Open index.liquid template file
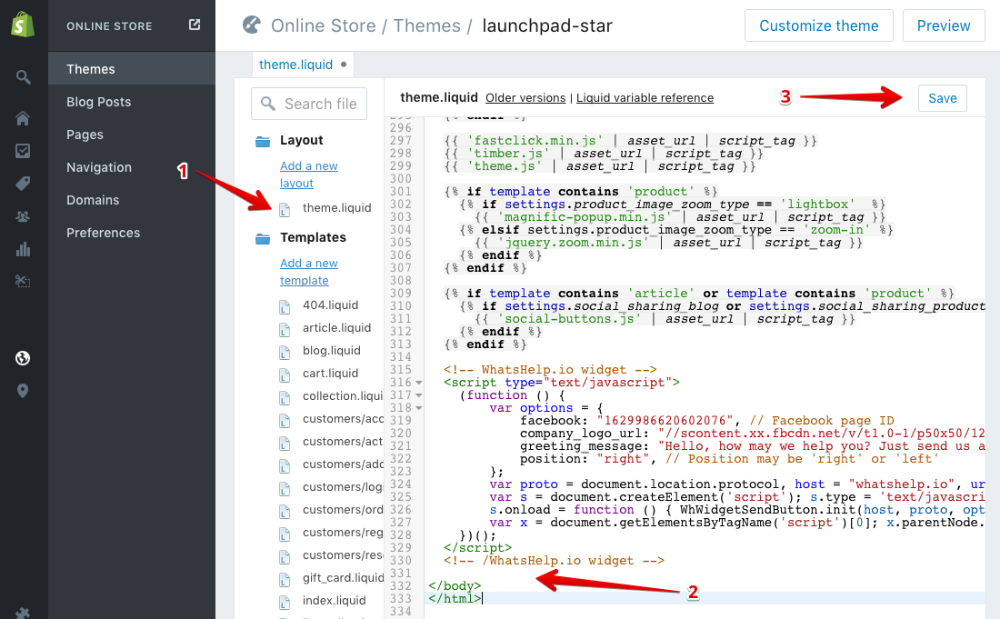The width and height of the screenshot is (1000, 619). pos(334,601)
